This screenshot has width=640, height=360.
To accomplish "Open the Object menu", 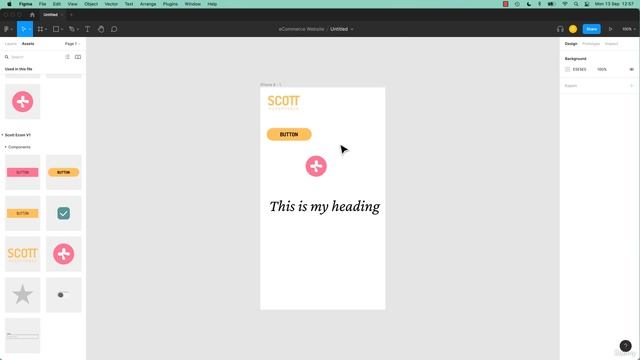I will [x=91, y=4].
